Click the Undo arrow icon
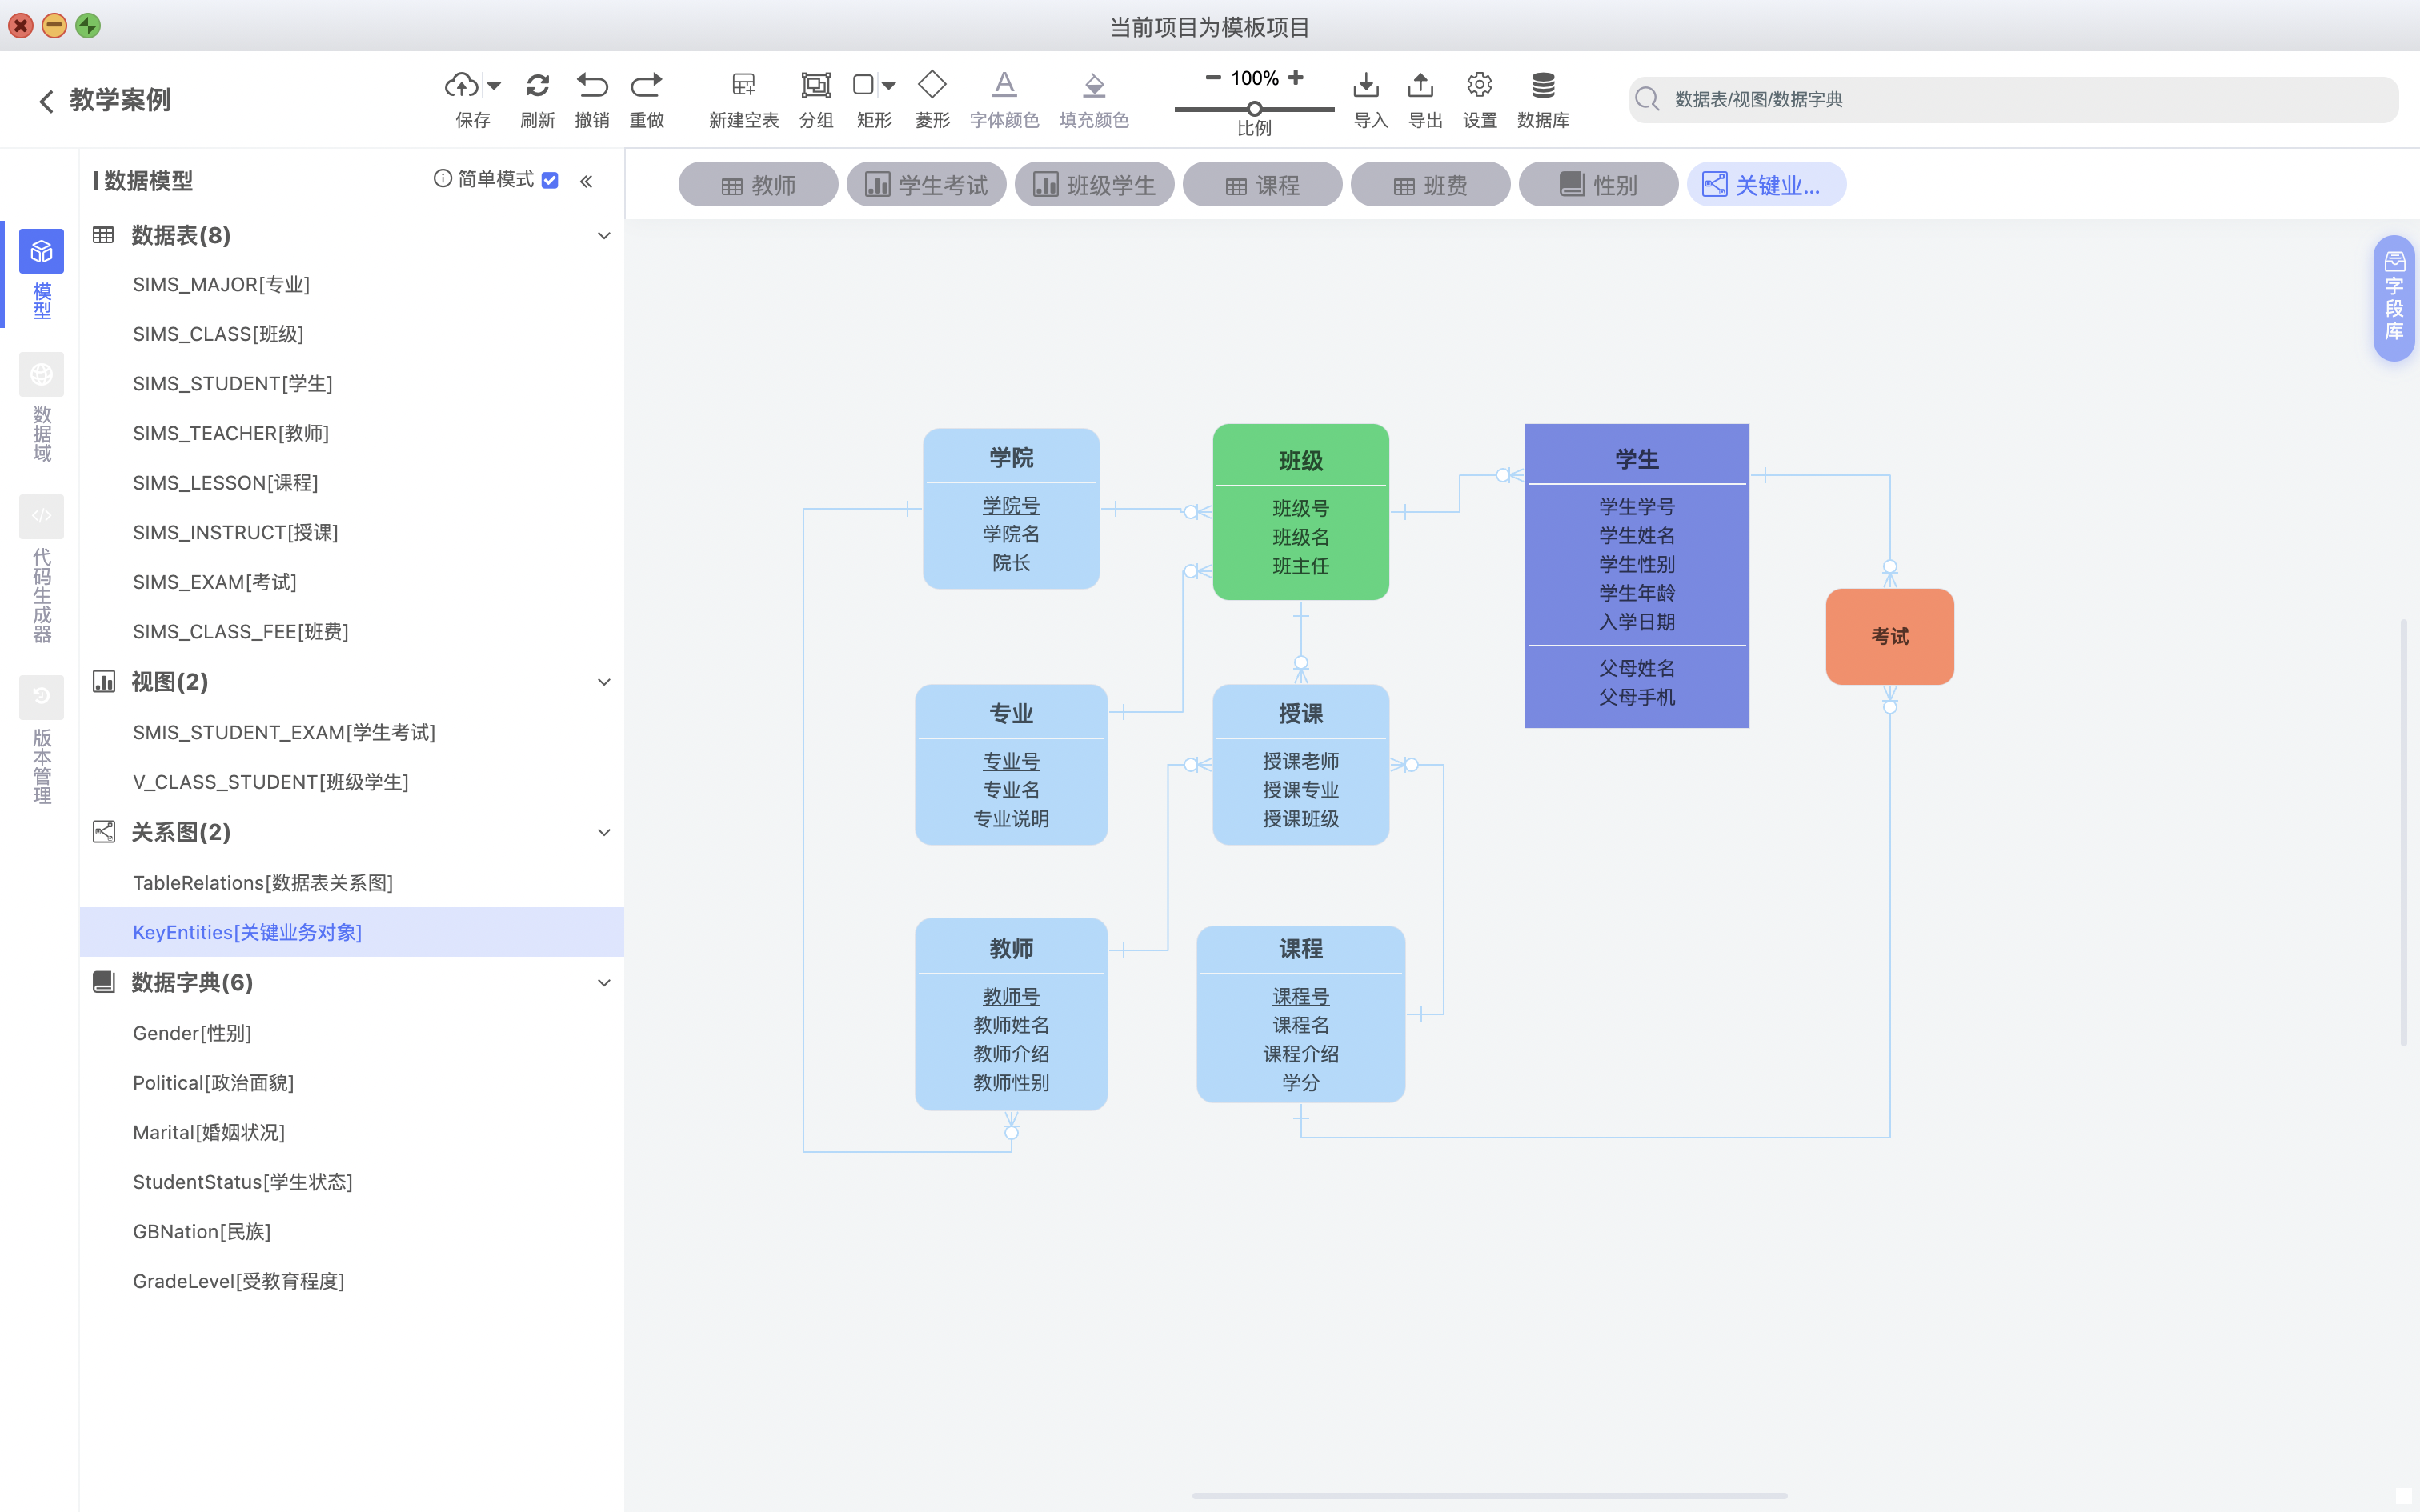The width and height of the screenshot is (2420, 1512). pos(592,85)
